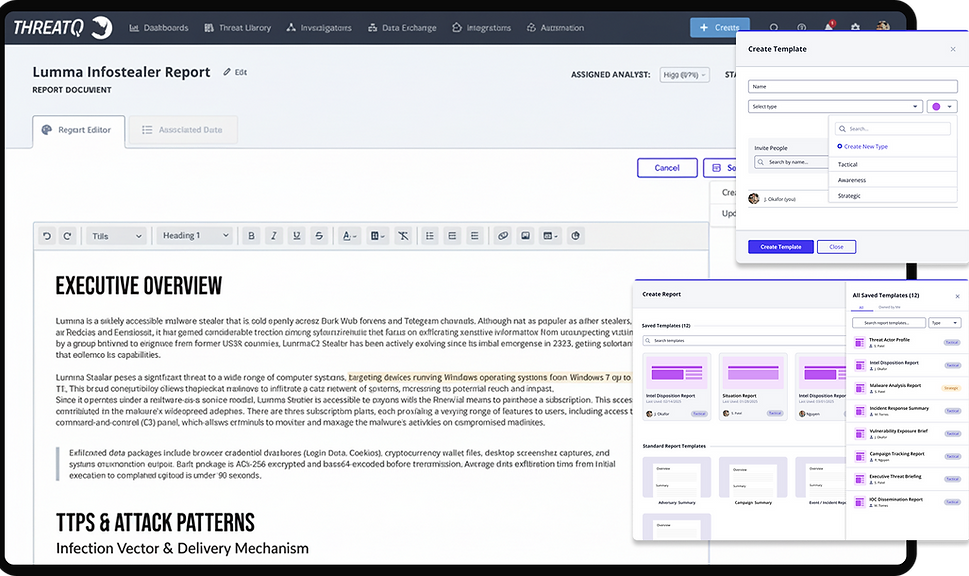Open the Type filter in saved templates
Image resolution: width=969 pixels, height=576 pixels.
946,323
